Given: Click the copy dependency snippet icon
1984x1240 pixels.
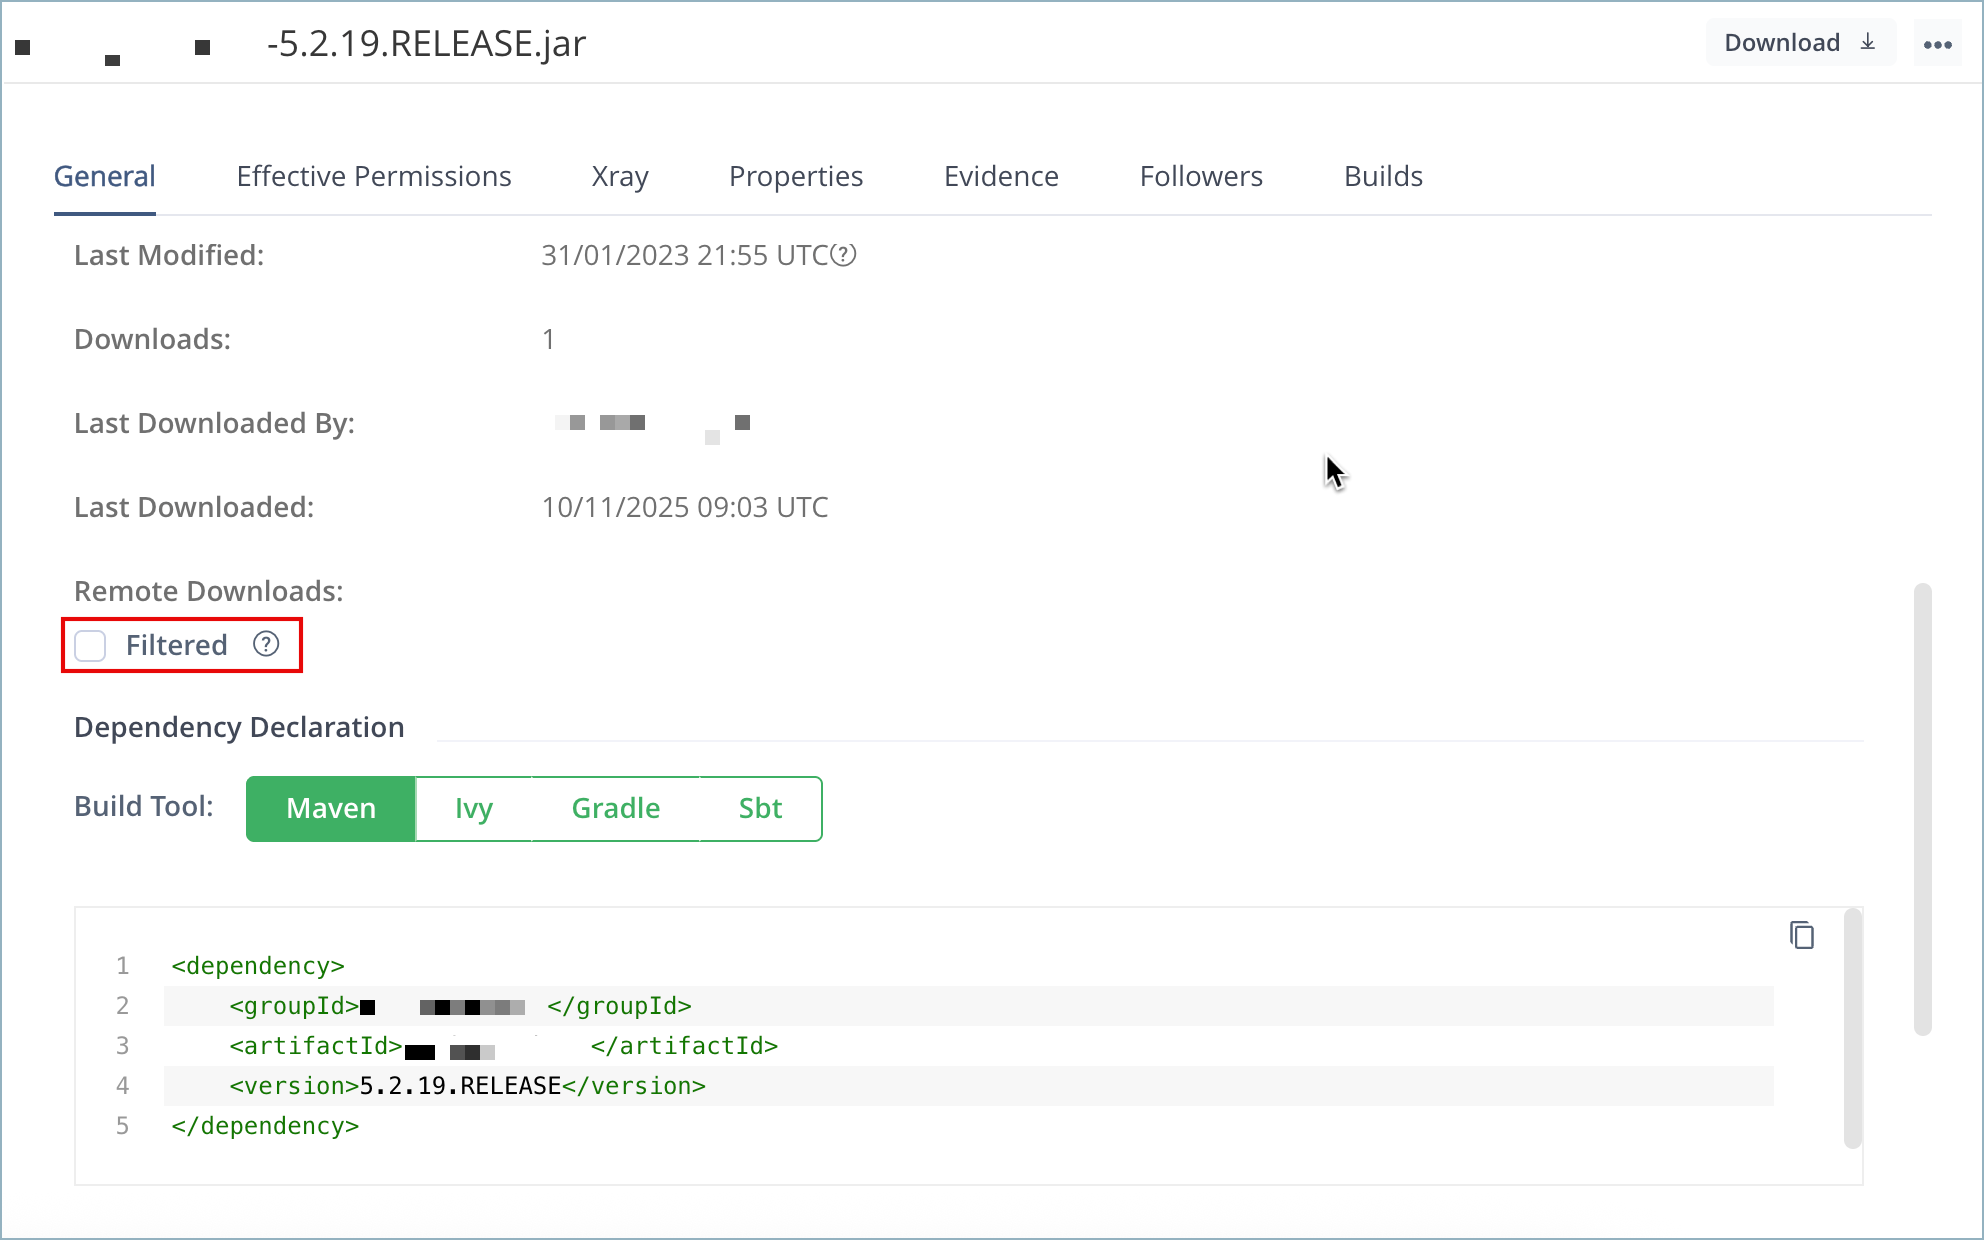Looking at the screenshot, I should [x=1801, y=935].
